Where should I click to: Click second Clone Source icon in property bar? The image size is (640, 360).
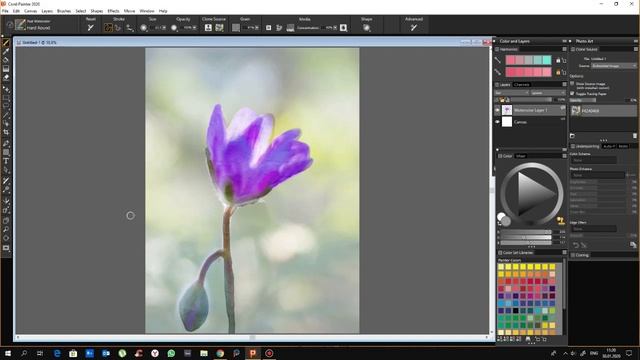click(x=220, y=28)
